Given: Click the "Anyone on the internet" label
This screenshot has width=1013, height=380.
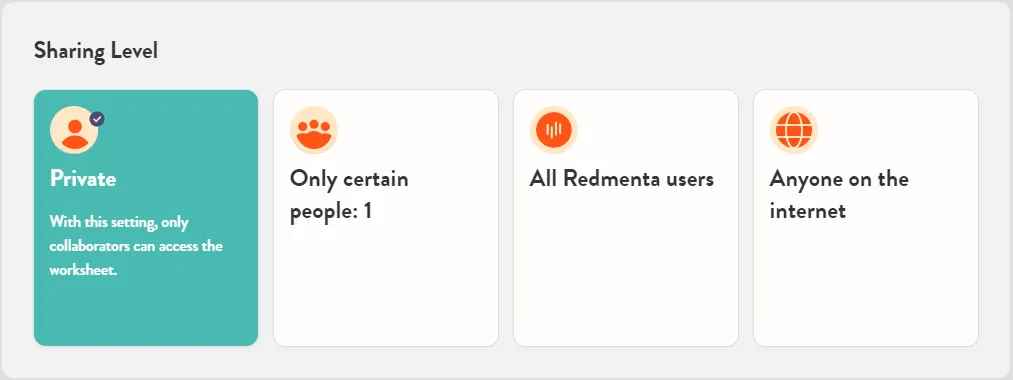Looking at the screenshot, I should click(x=839, y=195).
